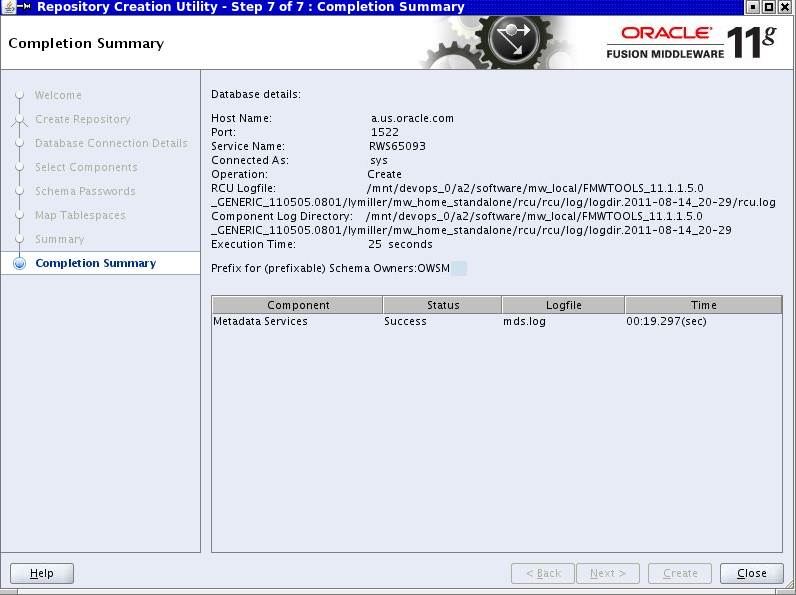Click the port value 1522
The width and height of the screenshot is (796, 595).
click(x=385, y=132)
